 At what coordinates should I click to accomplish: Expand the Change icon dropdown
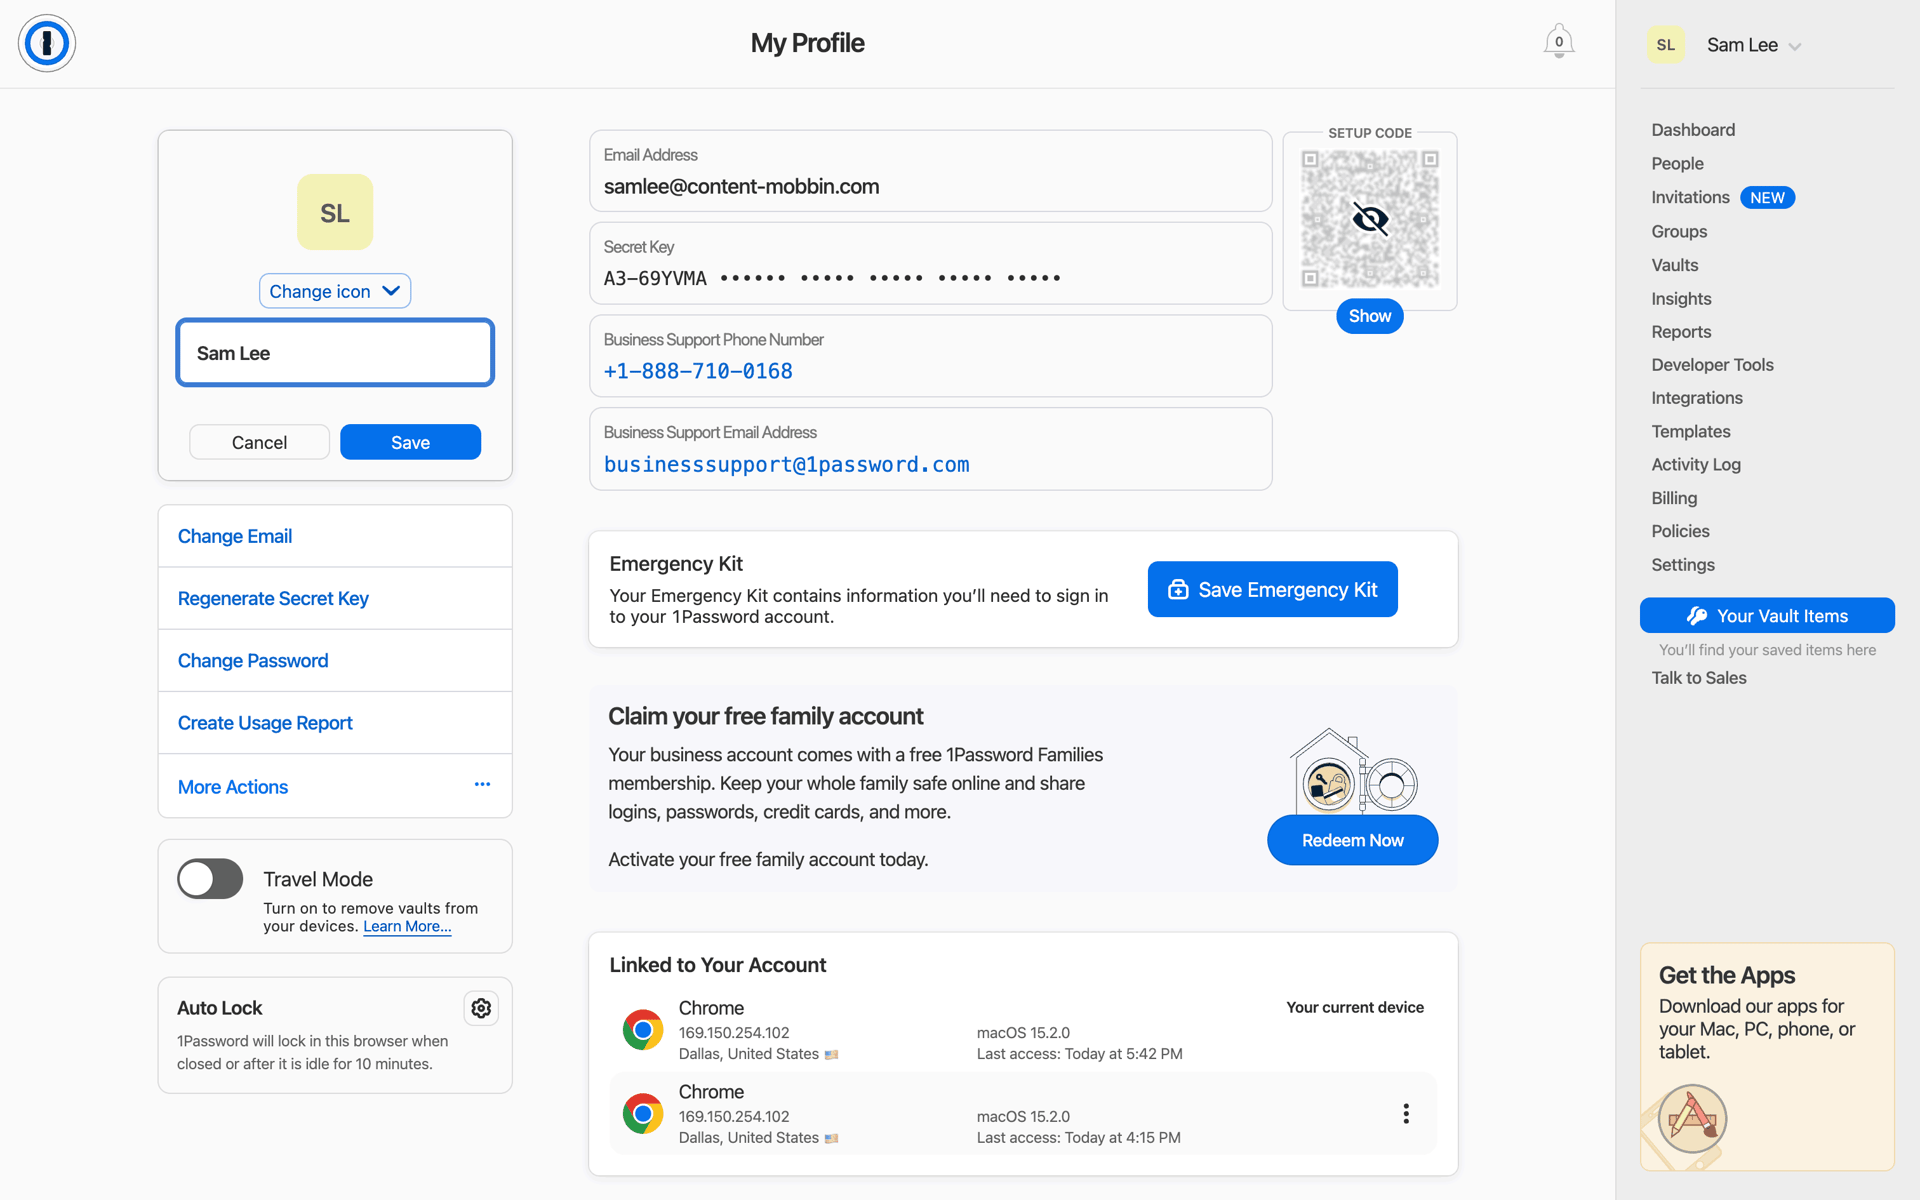(335, 291)
